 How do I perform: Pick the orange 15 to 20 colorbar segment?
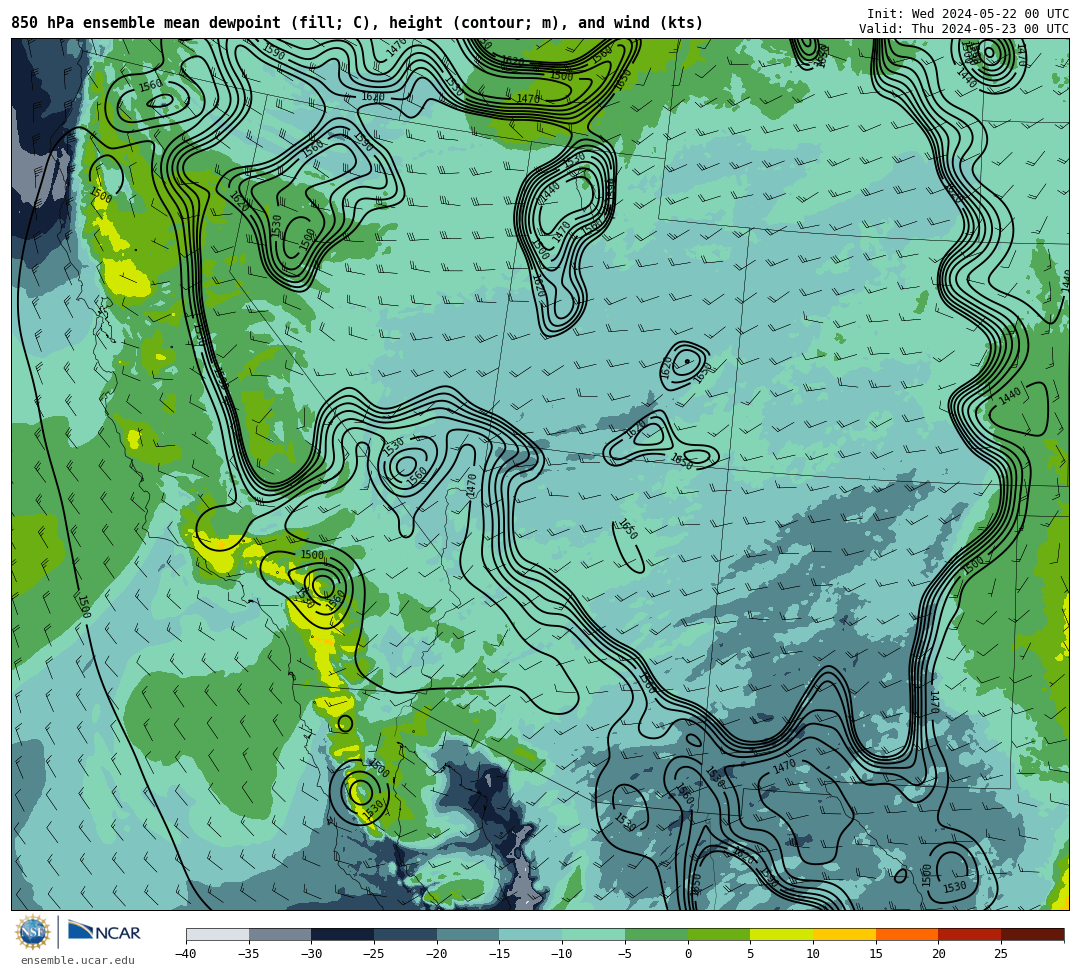click(x=907, y=935)
